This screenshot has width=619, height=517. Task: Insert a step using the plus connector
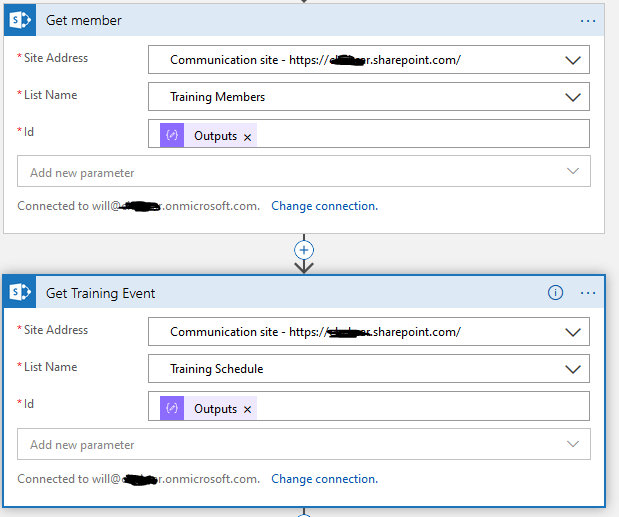click(305, 249)
